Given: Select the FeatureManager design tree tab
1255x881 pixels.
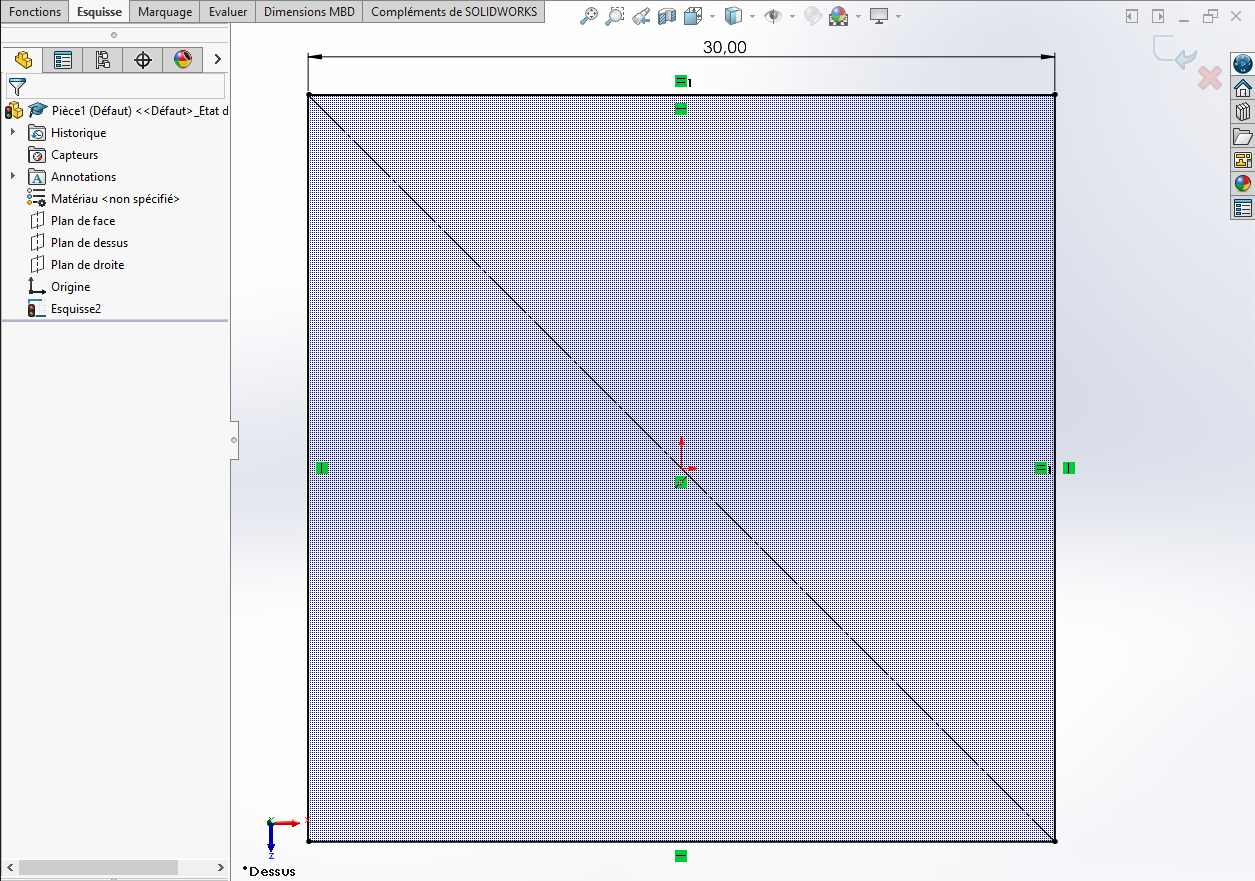Looking at the screenshot, I should click(23, 60).
